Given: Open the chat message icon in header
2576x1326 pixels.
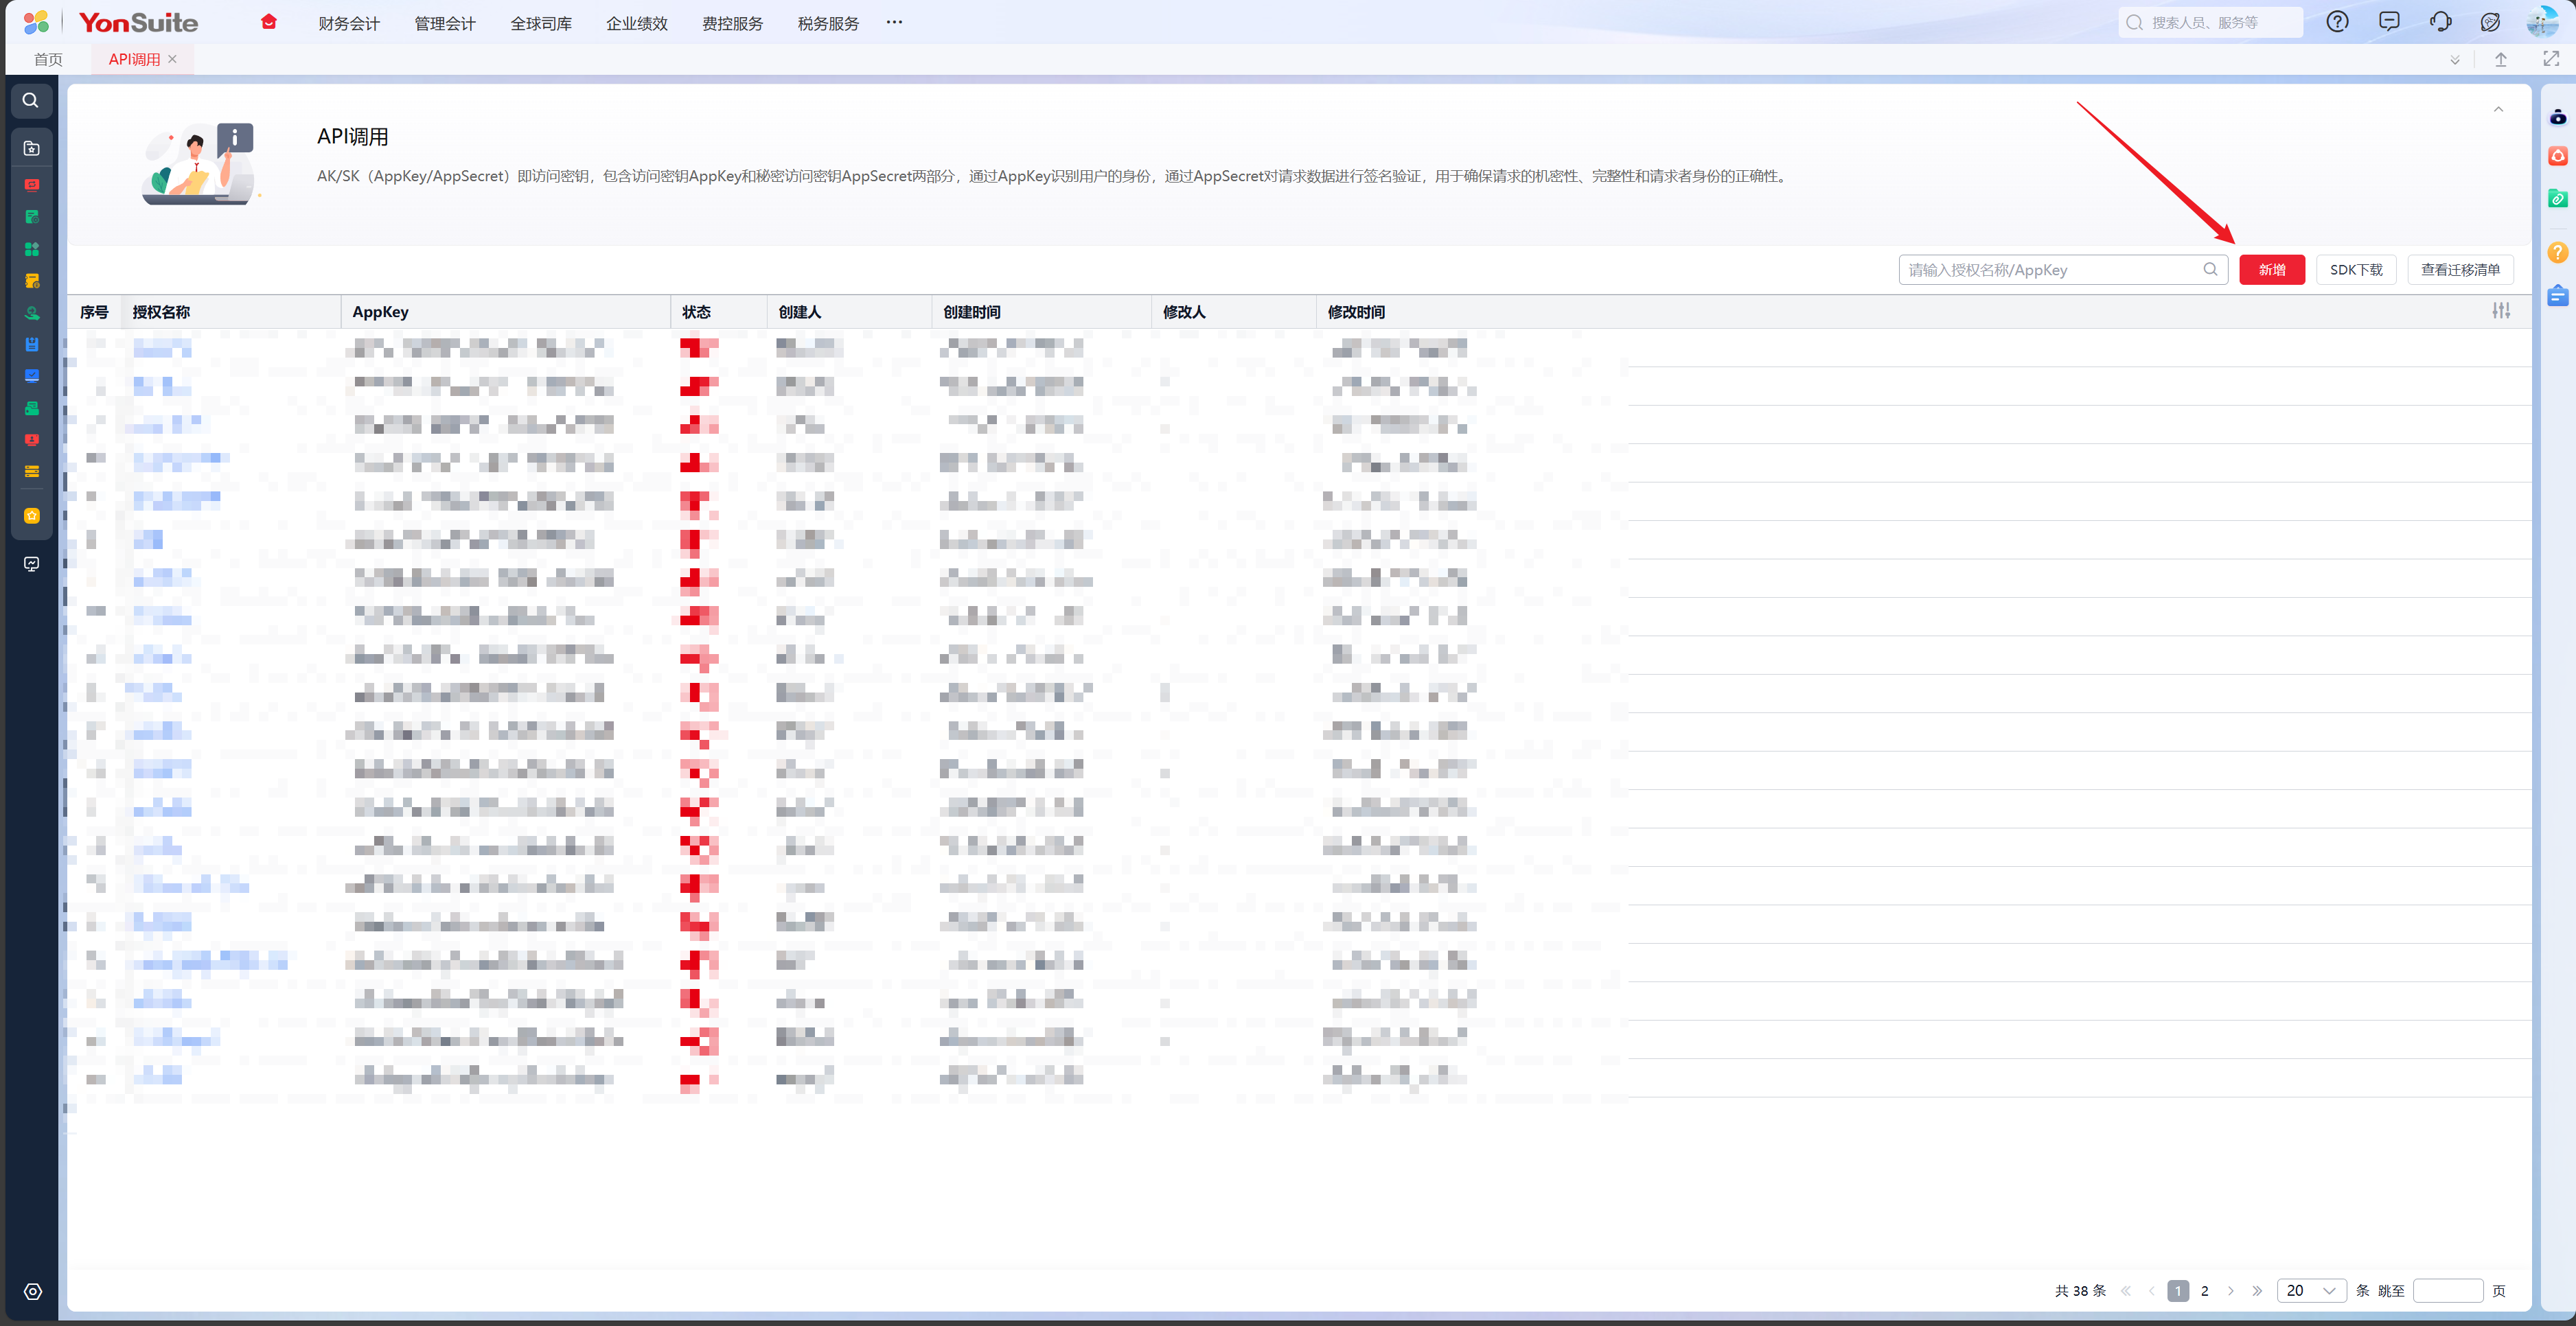Looking at the screenshot, I should pyautogui.click(x=2389, y=22).
